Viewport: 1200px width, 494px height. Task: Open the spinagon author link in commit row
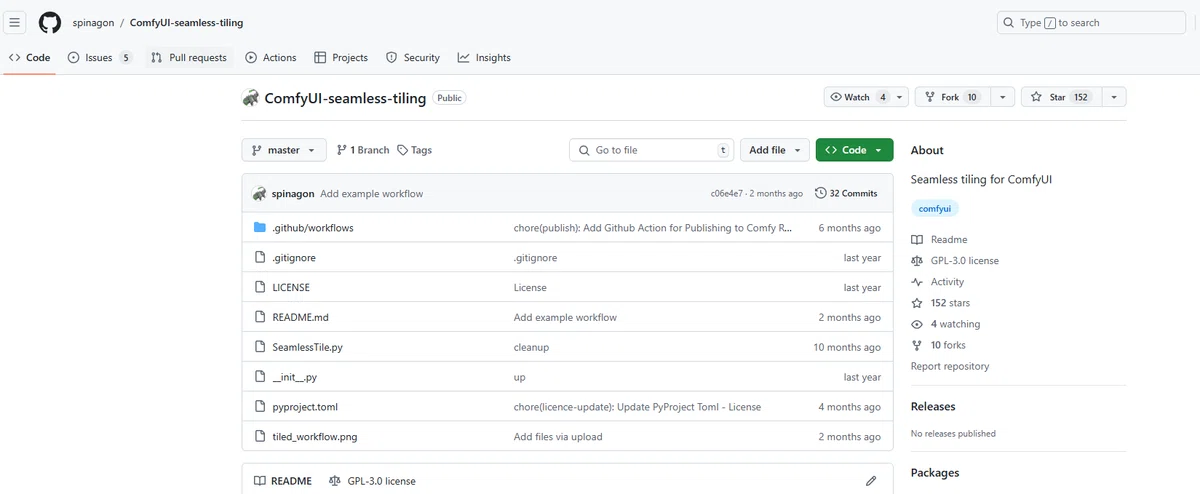293,194
